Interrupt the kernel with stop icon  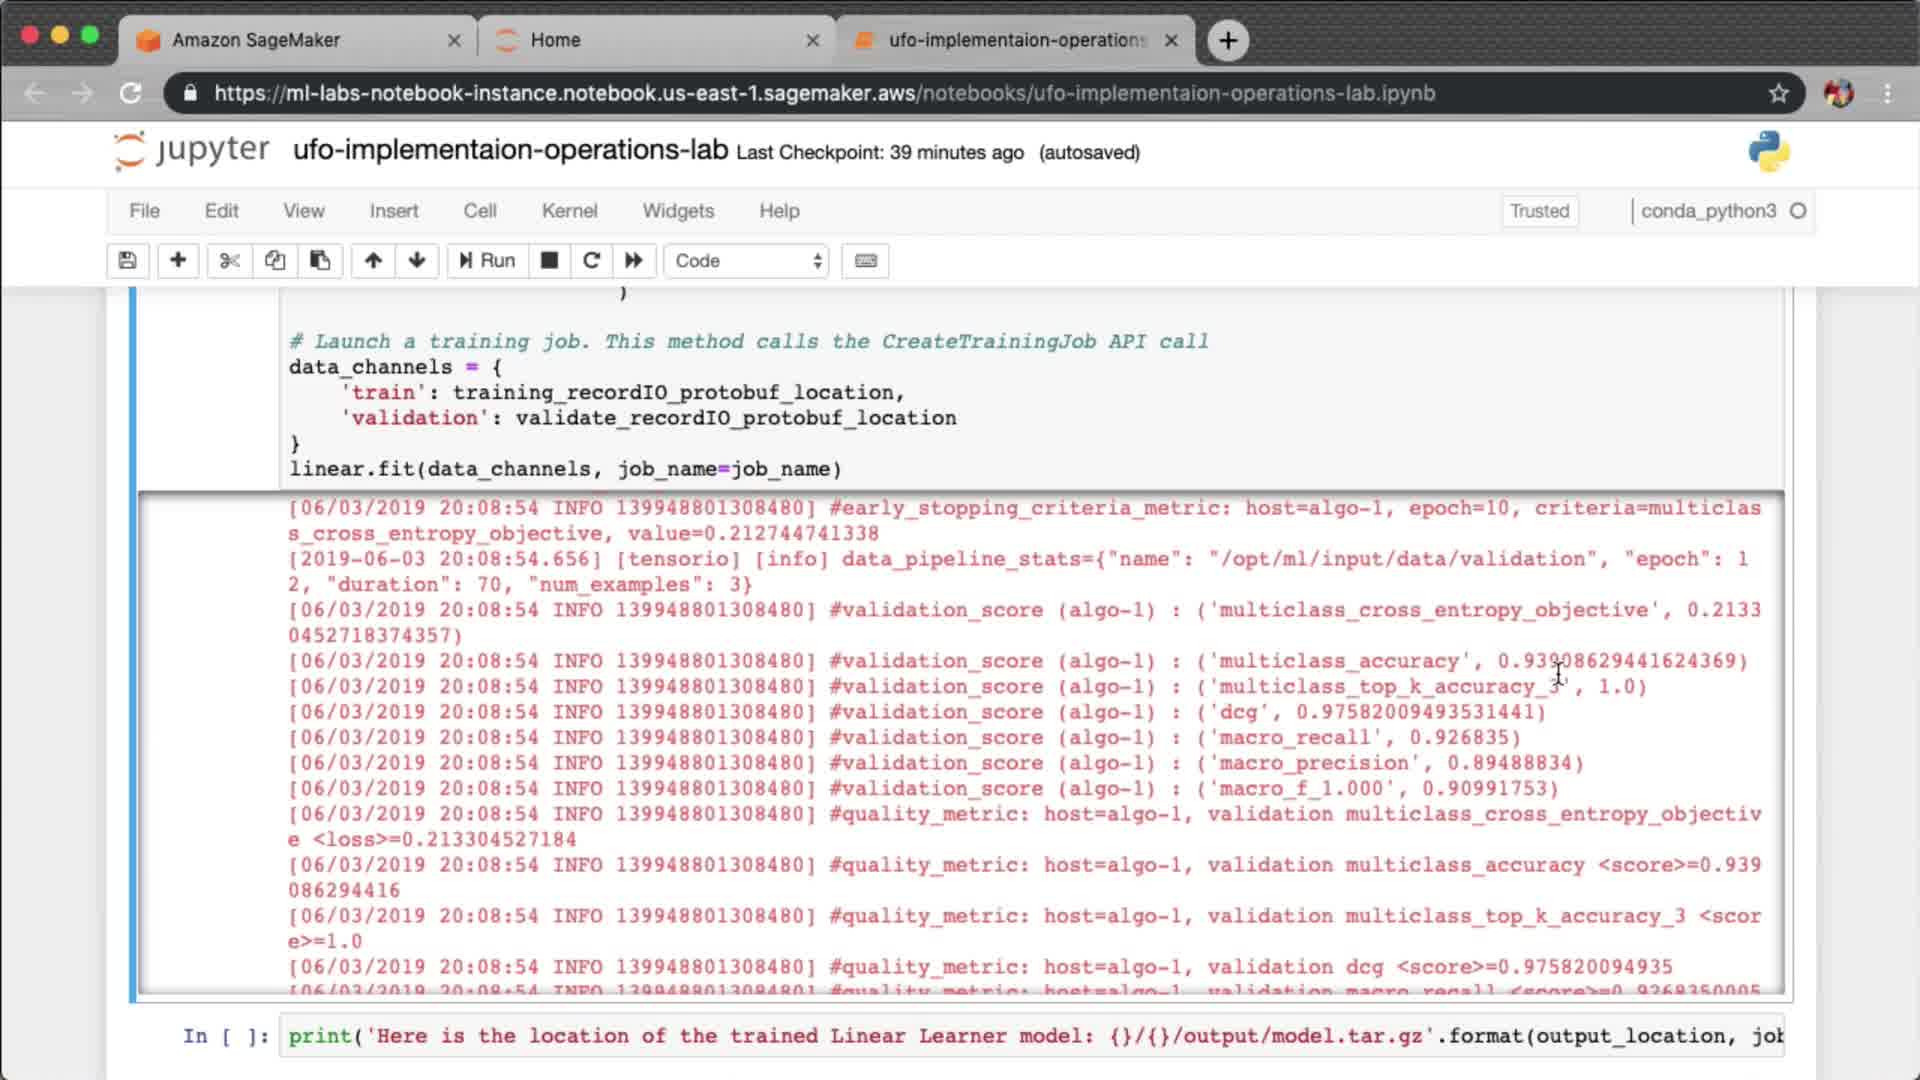[549, 261]
